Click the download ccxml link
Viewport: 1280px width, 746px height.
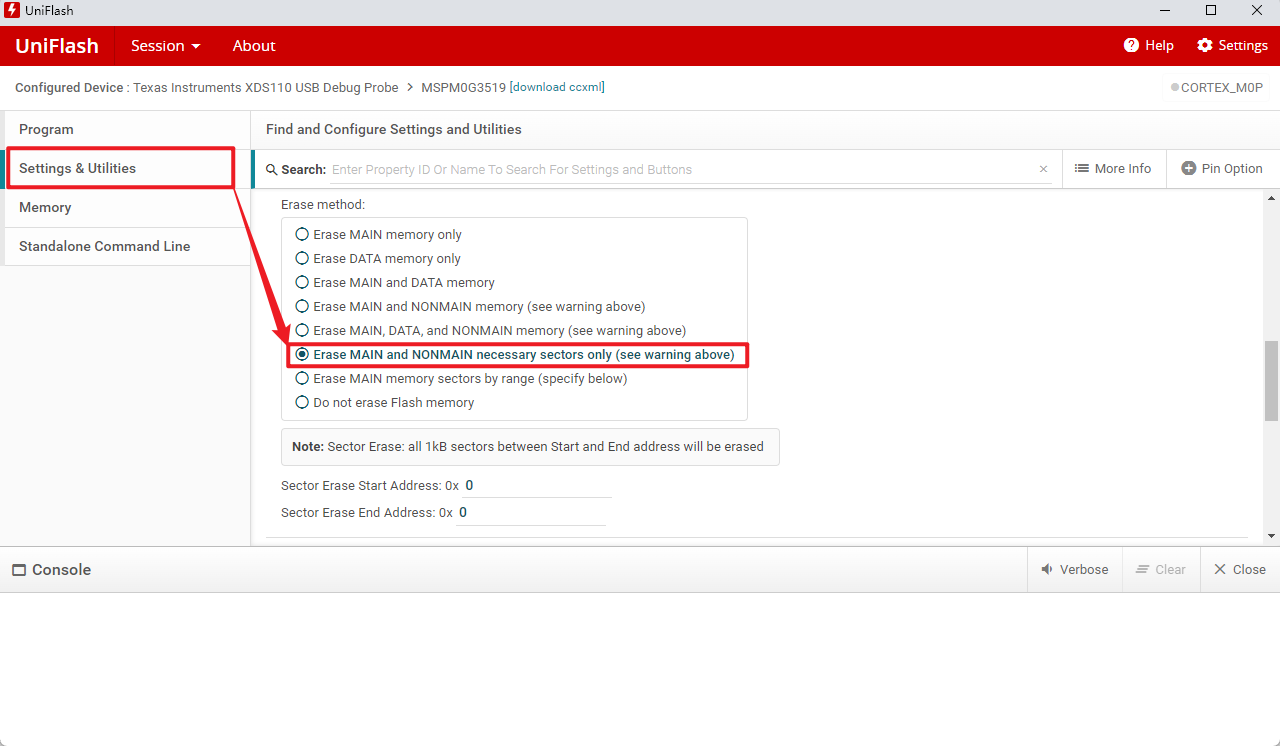point(557,87)
